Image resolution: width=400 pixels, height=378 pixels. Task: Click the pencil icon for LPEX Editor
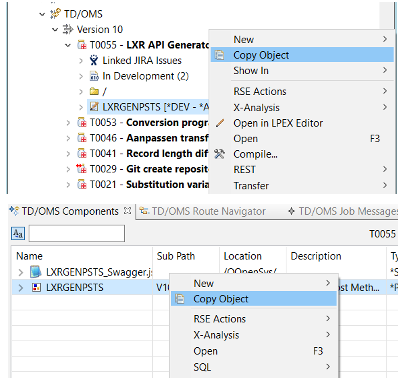[220, 123]
